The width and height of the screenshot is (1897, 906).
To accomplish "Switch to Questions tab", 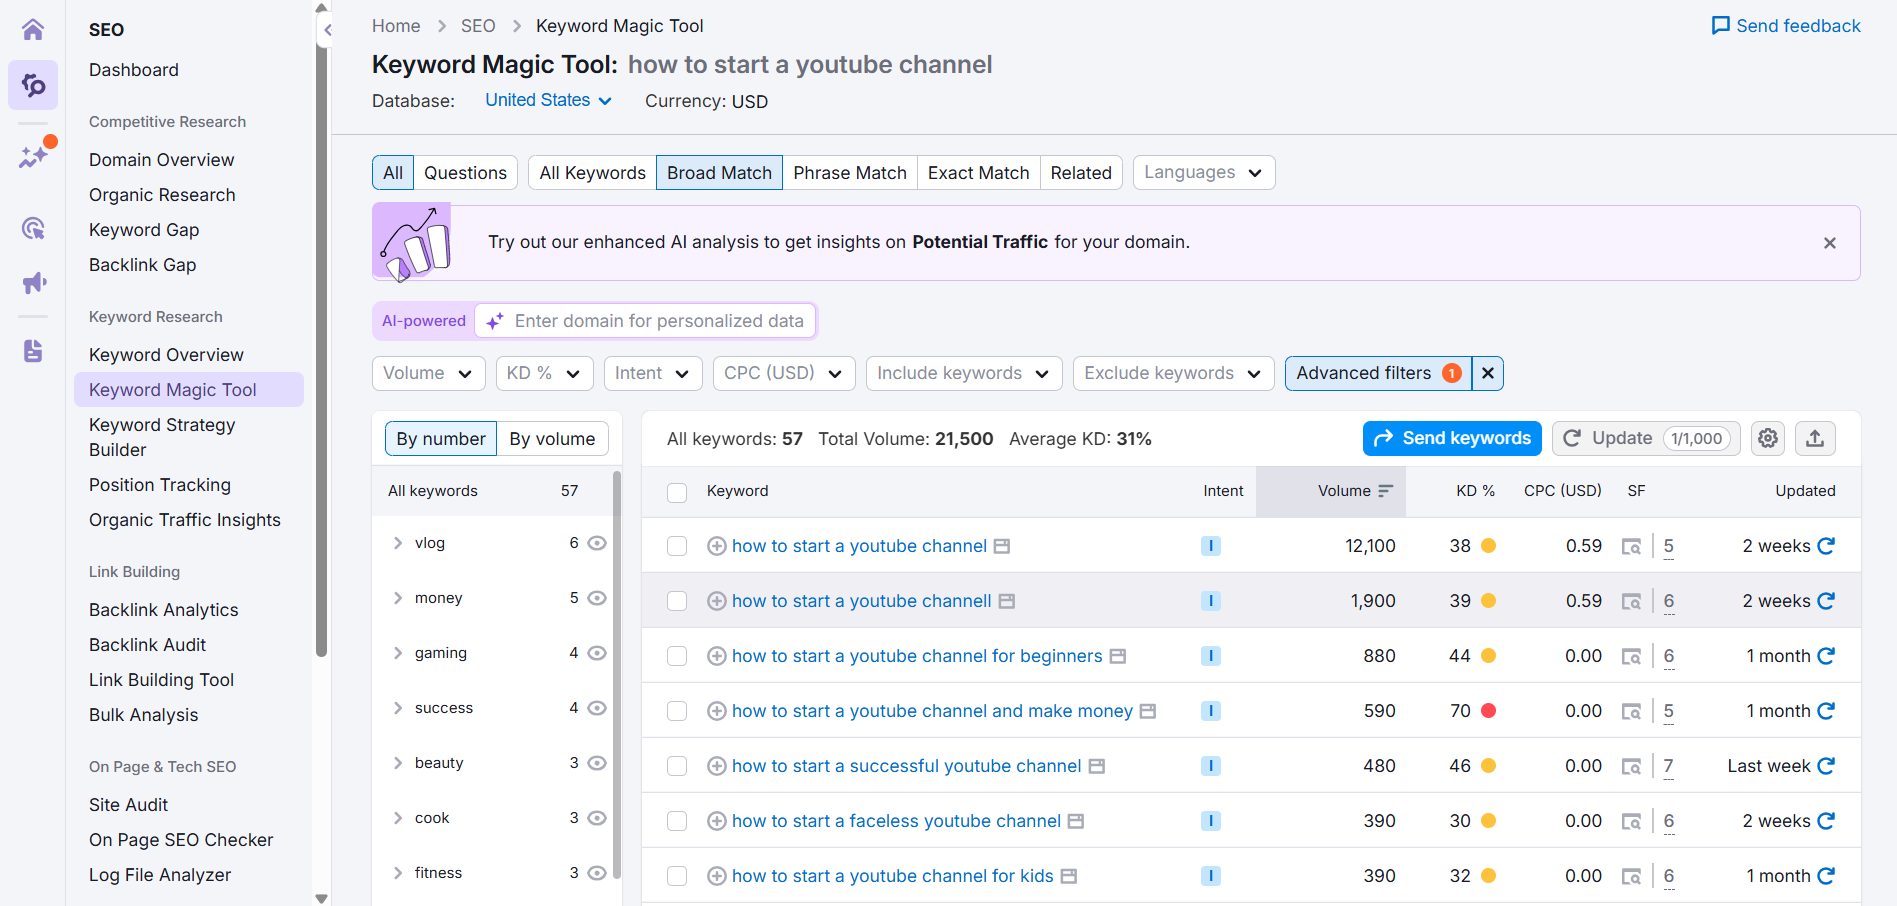I will (x=465, y=172).
